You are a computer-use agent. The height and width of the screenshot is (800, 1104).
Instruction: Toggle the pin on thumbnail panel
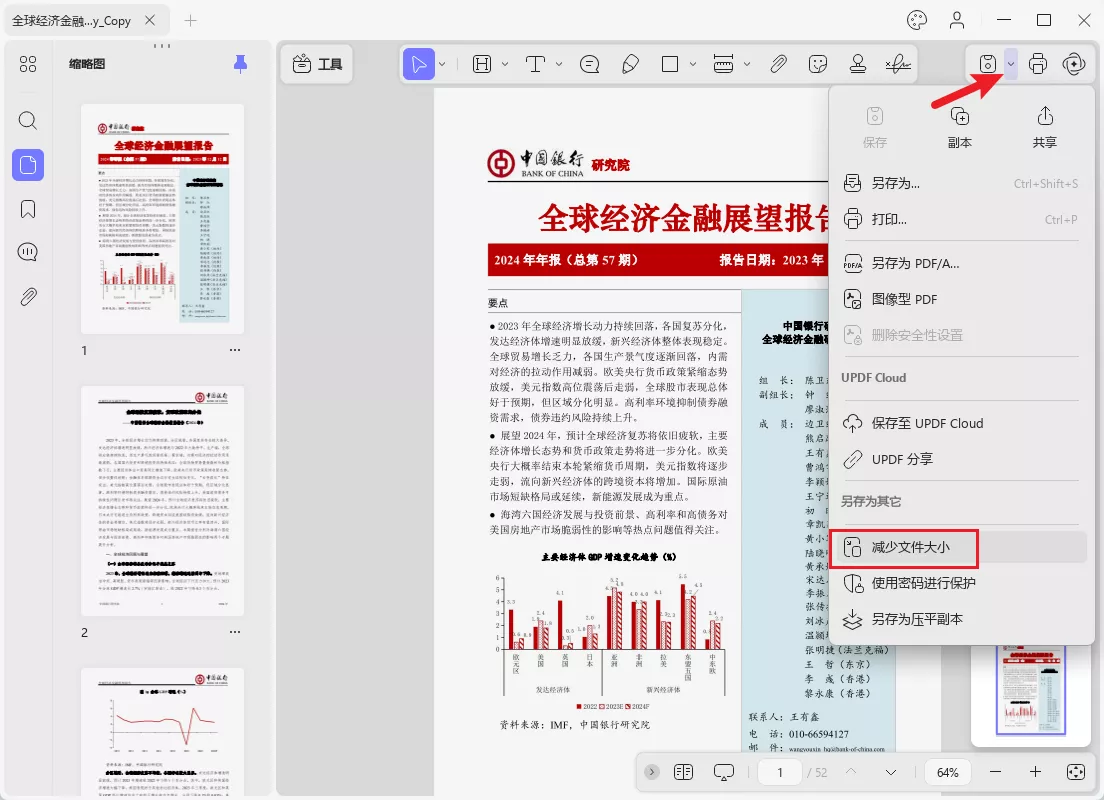coord(240,64)
